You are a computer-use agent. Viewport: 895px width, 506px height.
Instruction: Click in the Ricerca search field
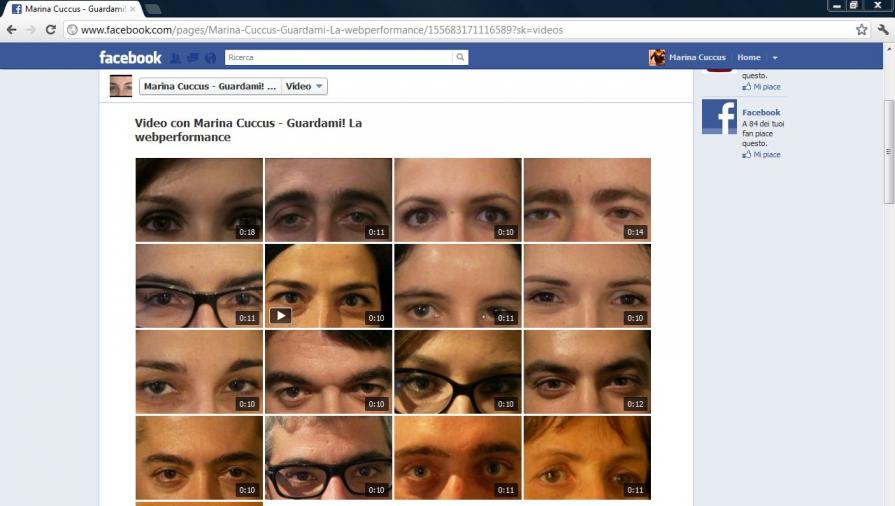(x=338, y=58)
